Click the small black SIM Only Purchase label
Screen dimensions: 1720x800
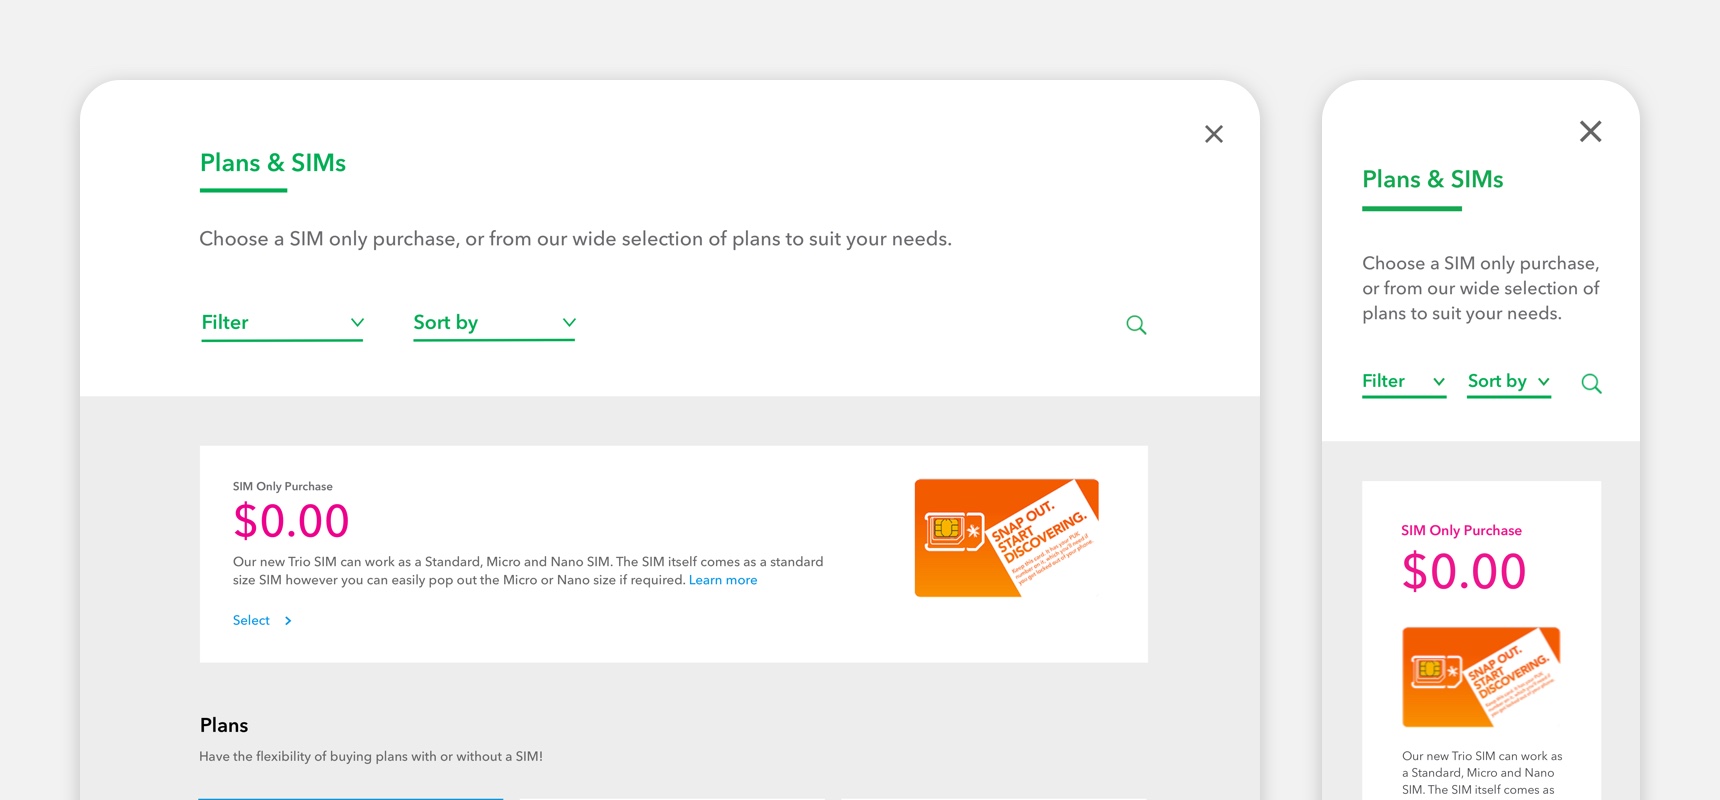(283, 487)
